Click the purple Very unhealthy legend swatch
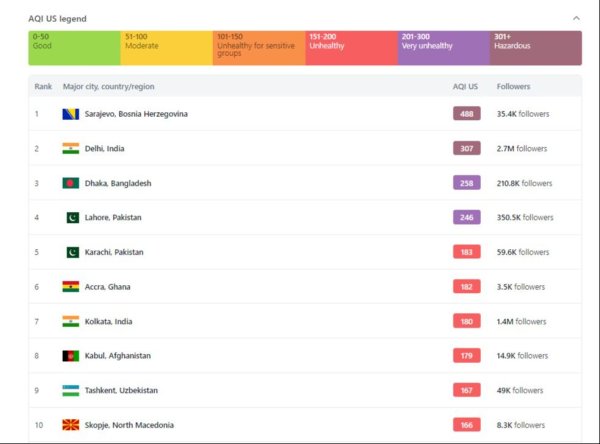 click(x=443, y=47)
